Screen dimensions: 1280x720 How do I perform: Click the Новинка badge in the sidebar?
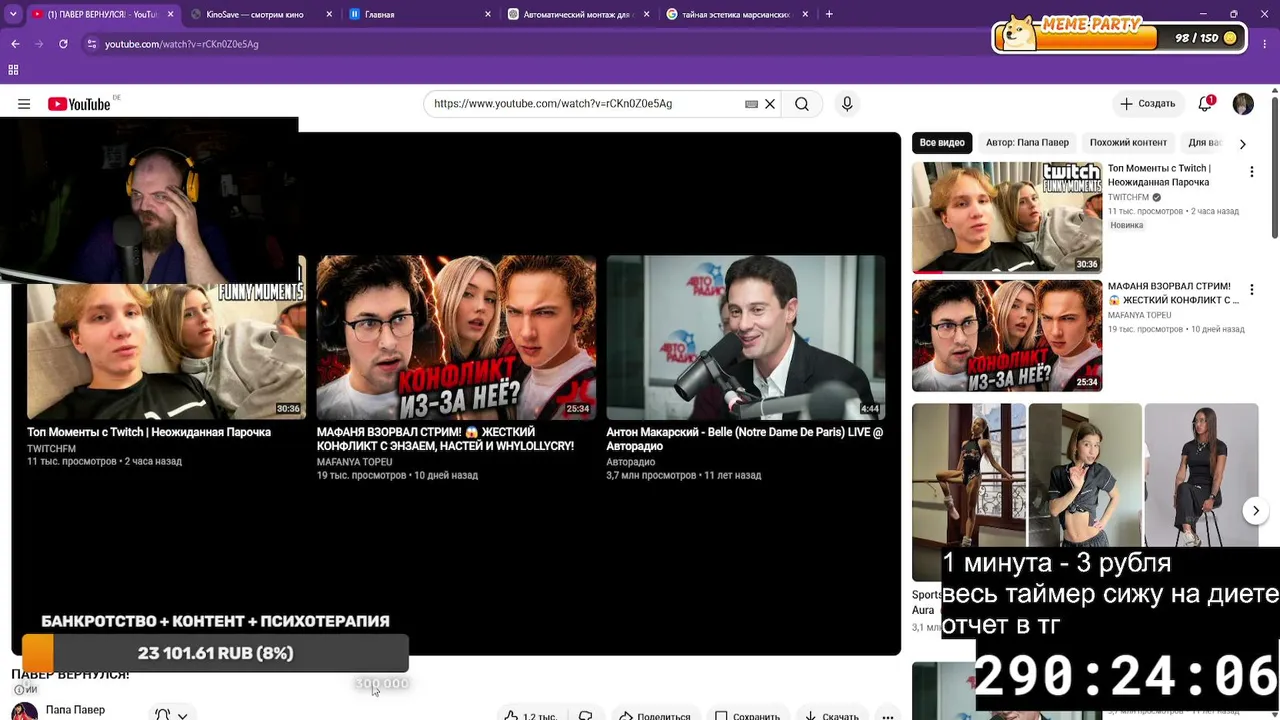click(1127, 225)
